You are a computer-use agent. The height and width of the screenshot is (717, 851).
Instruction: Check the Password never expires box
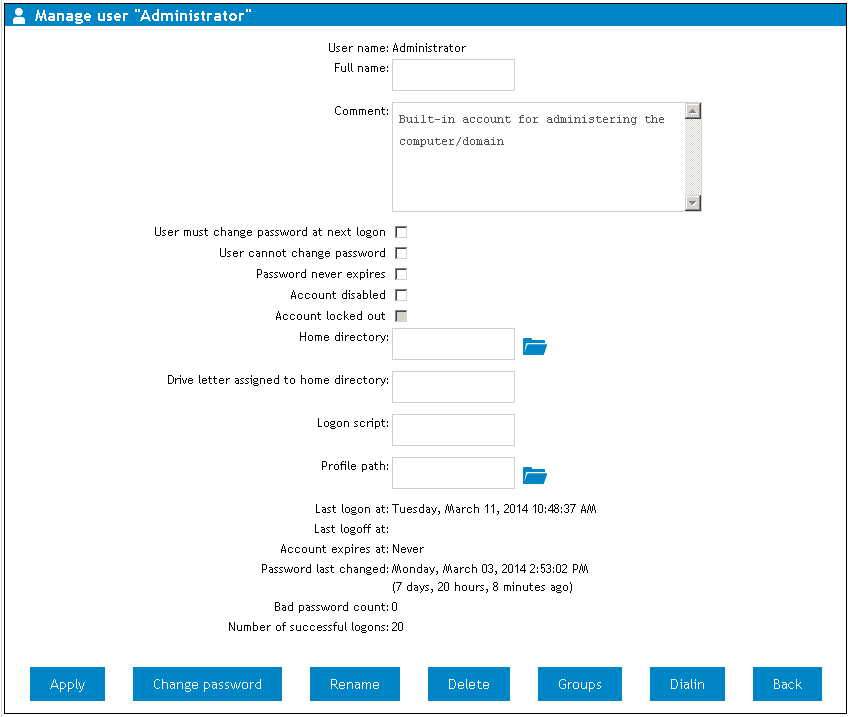(x=401, y=274)
